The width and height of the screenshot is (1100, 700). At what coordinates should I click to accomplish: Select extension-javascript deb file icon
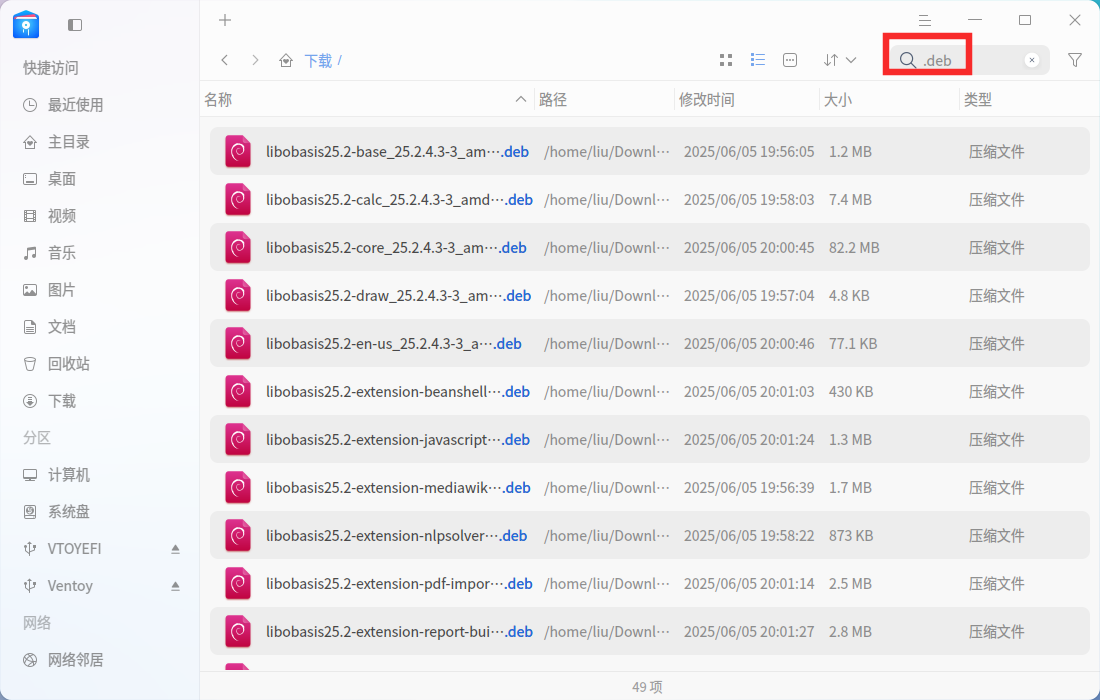point(238,440)
